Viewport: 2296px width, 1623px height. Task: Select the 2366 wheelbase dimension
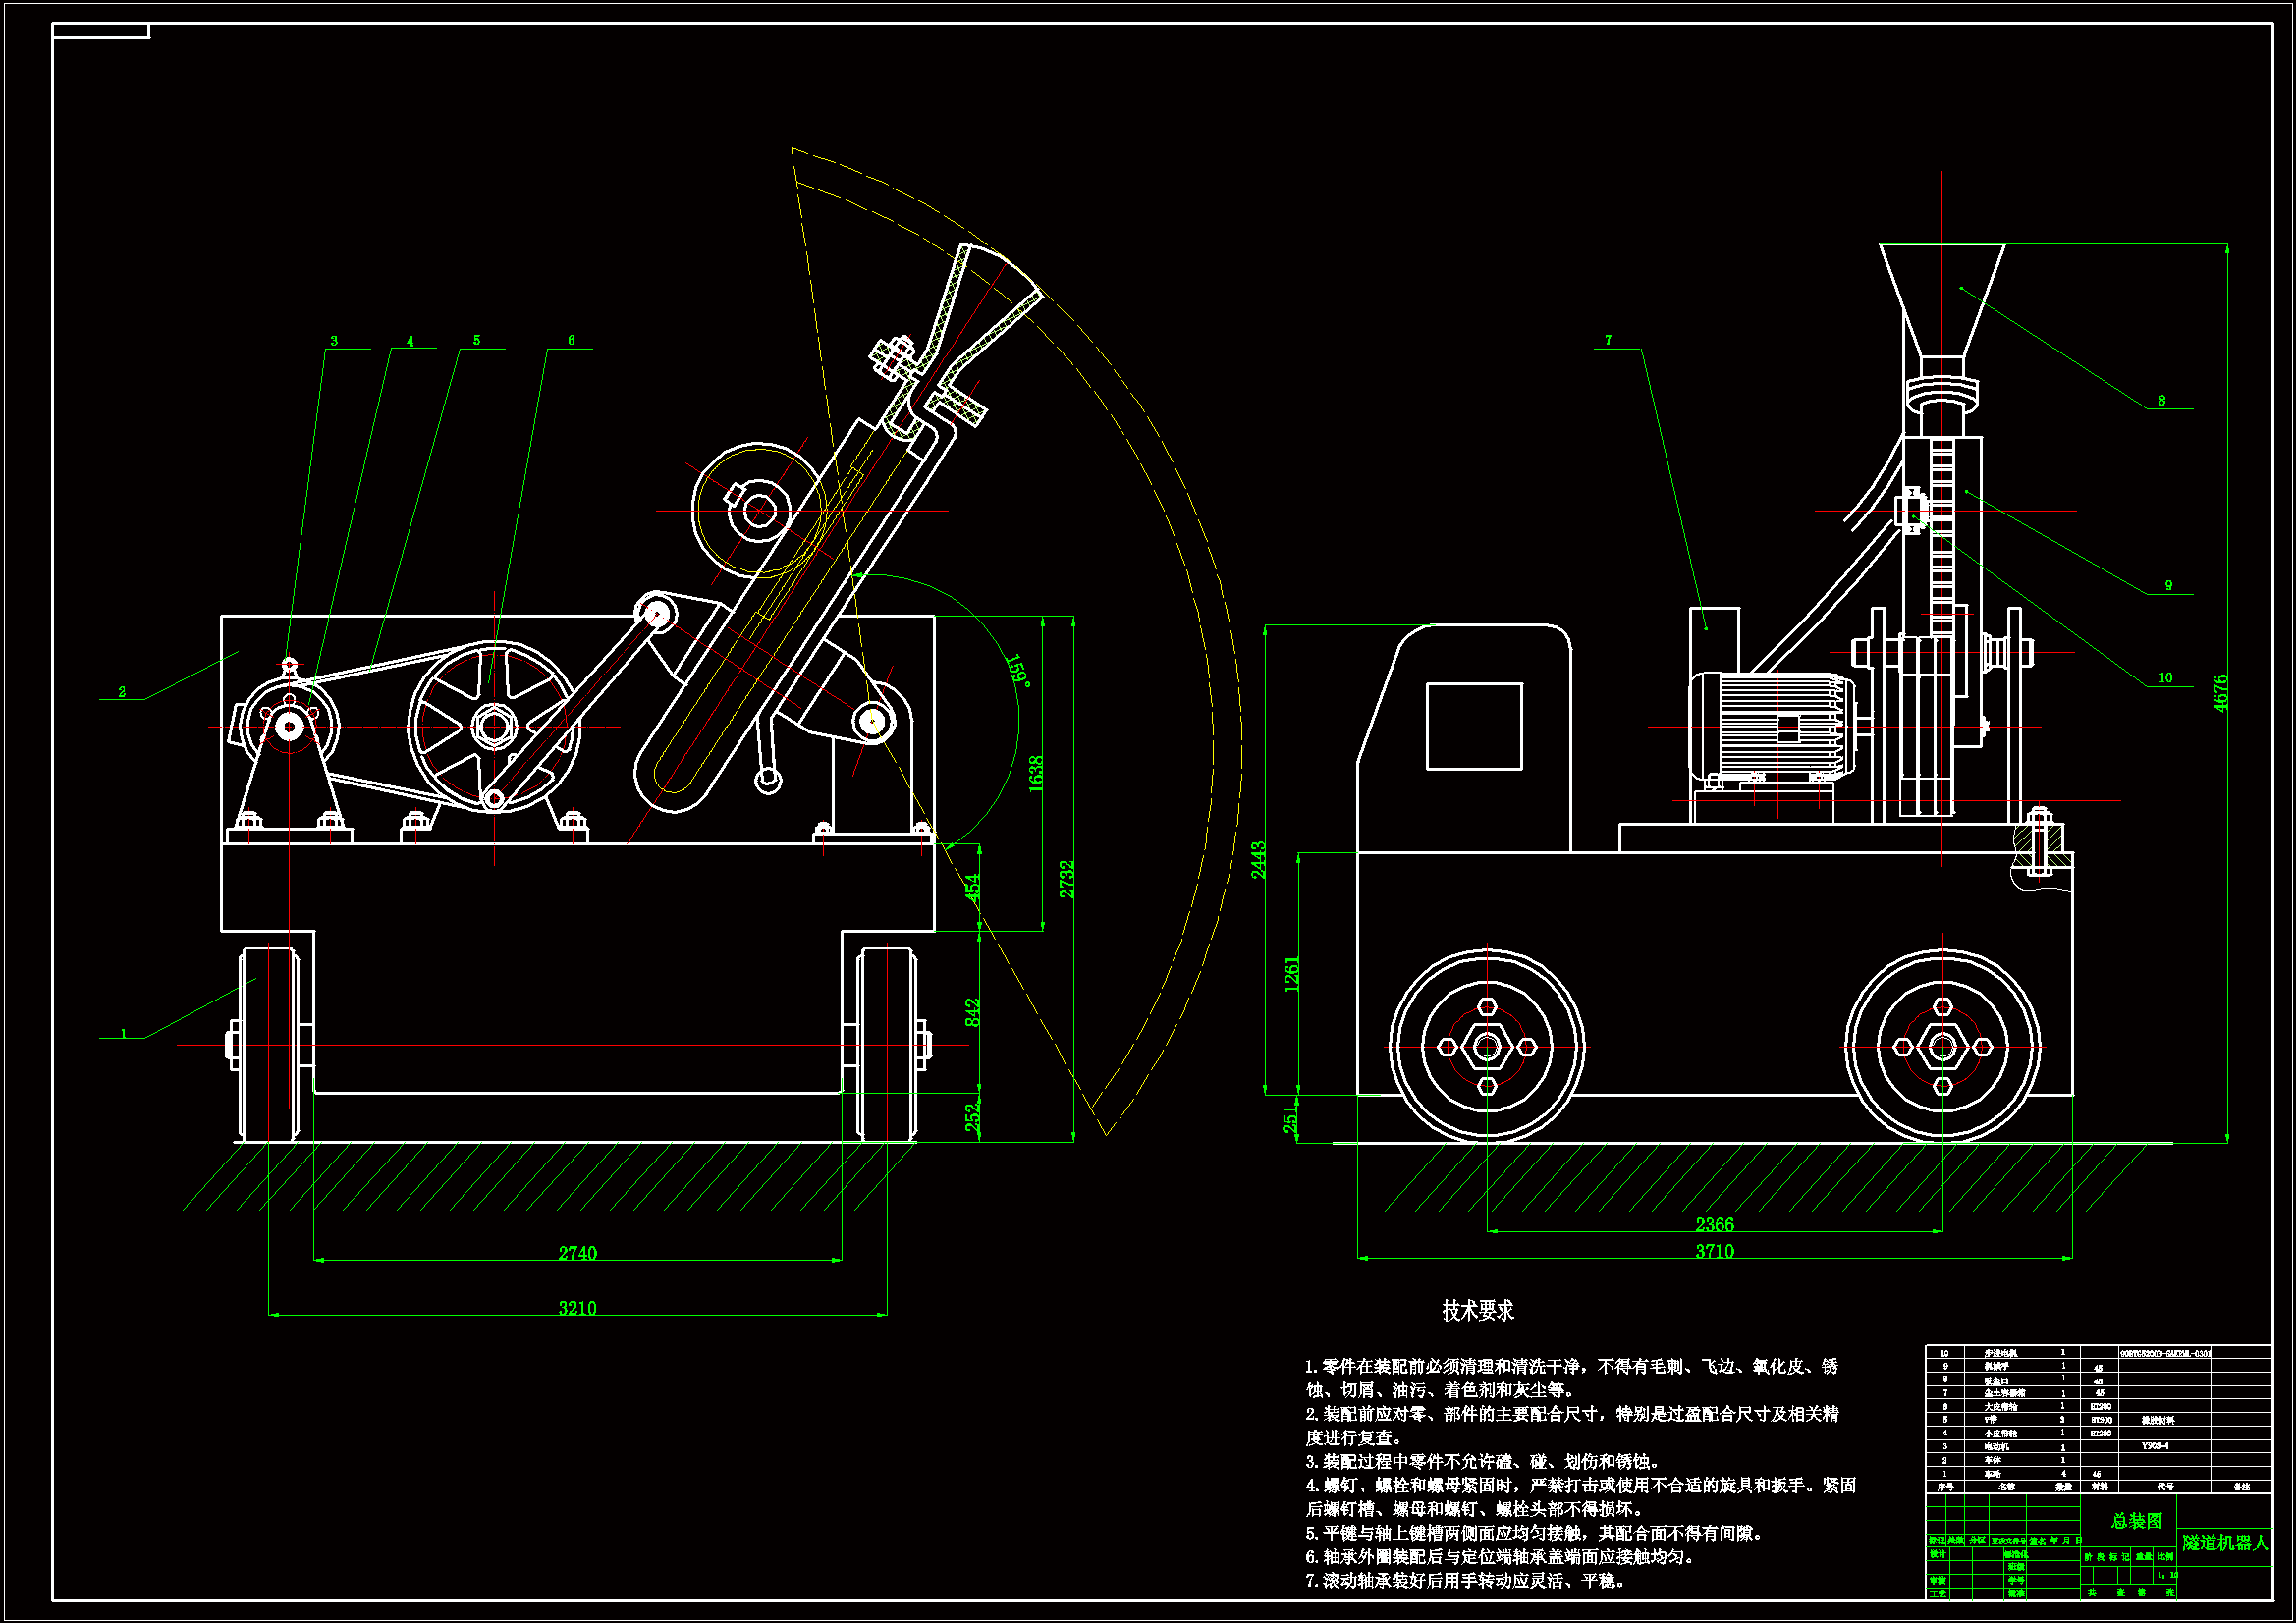(1714, 1224)
